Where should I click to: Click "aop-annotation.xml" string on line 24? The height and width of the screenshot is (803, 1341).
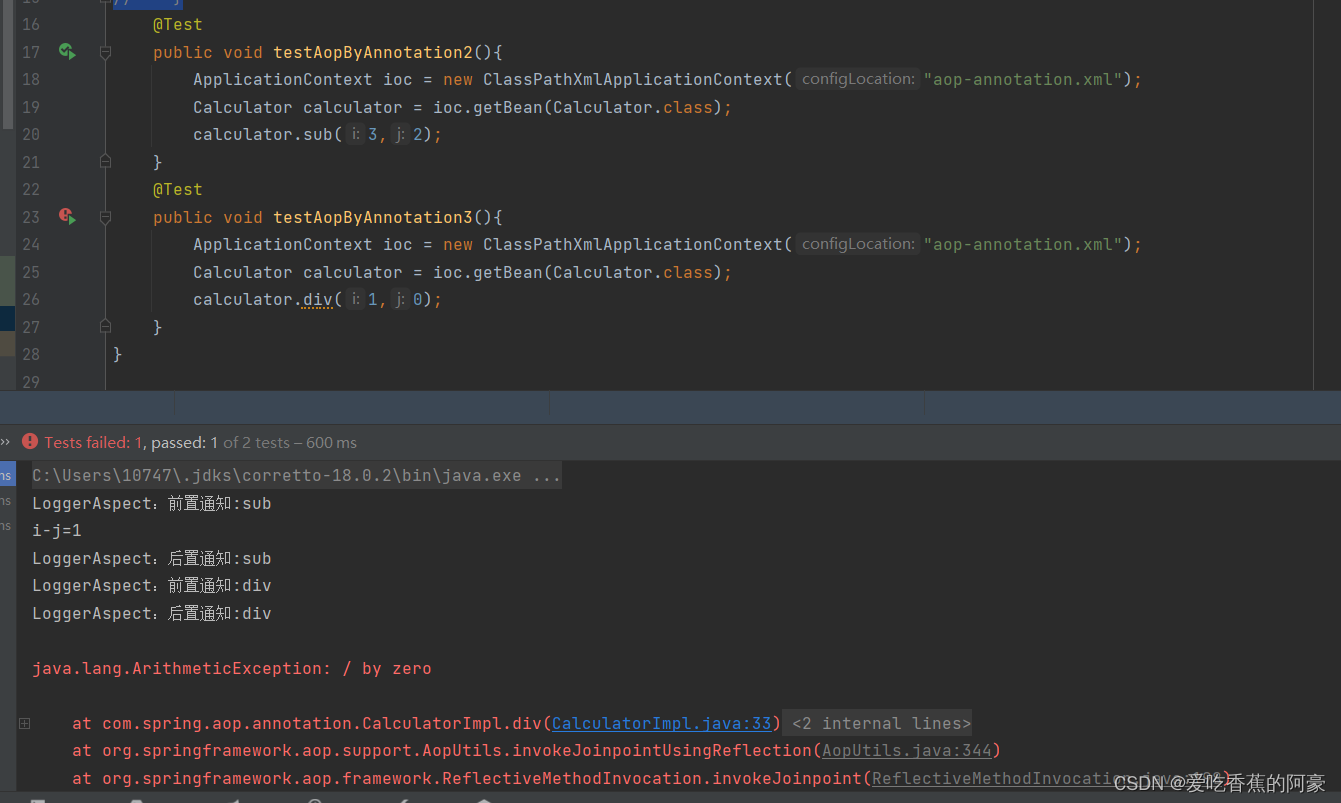[1022, 244]
